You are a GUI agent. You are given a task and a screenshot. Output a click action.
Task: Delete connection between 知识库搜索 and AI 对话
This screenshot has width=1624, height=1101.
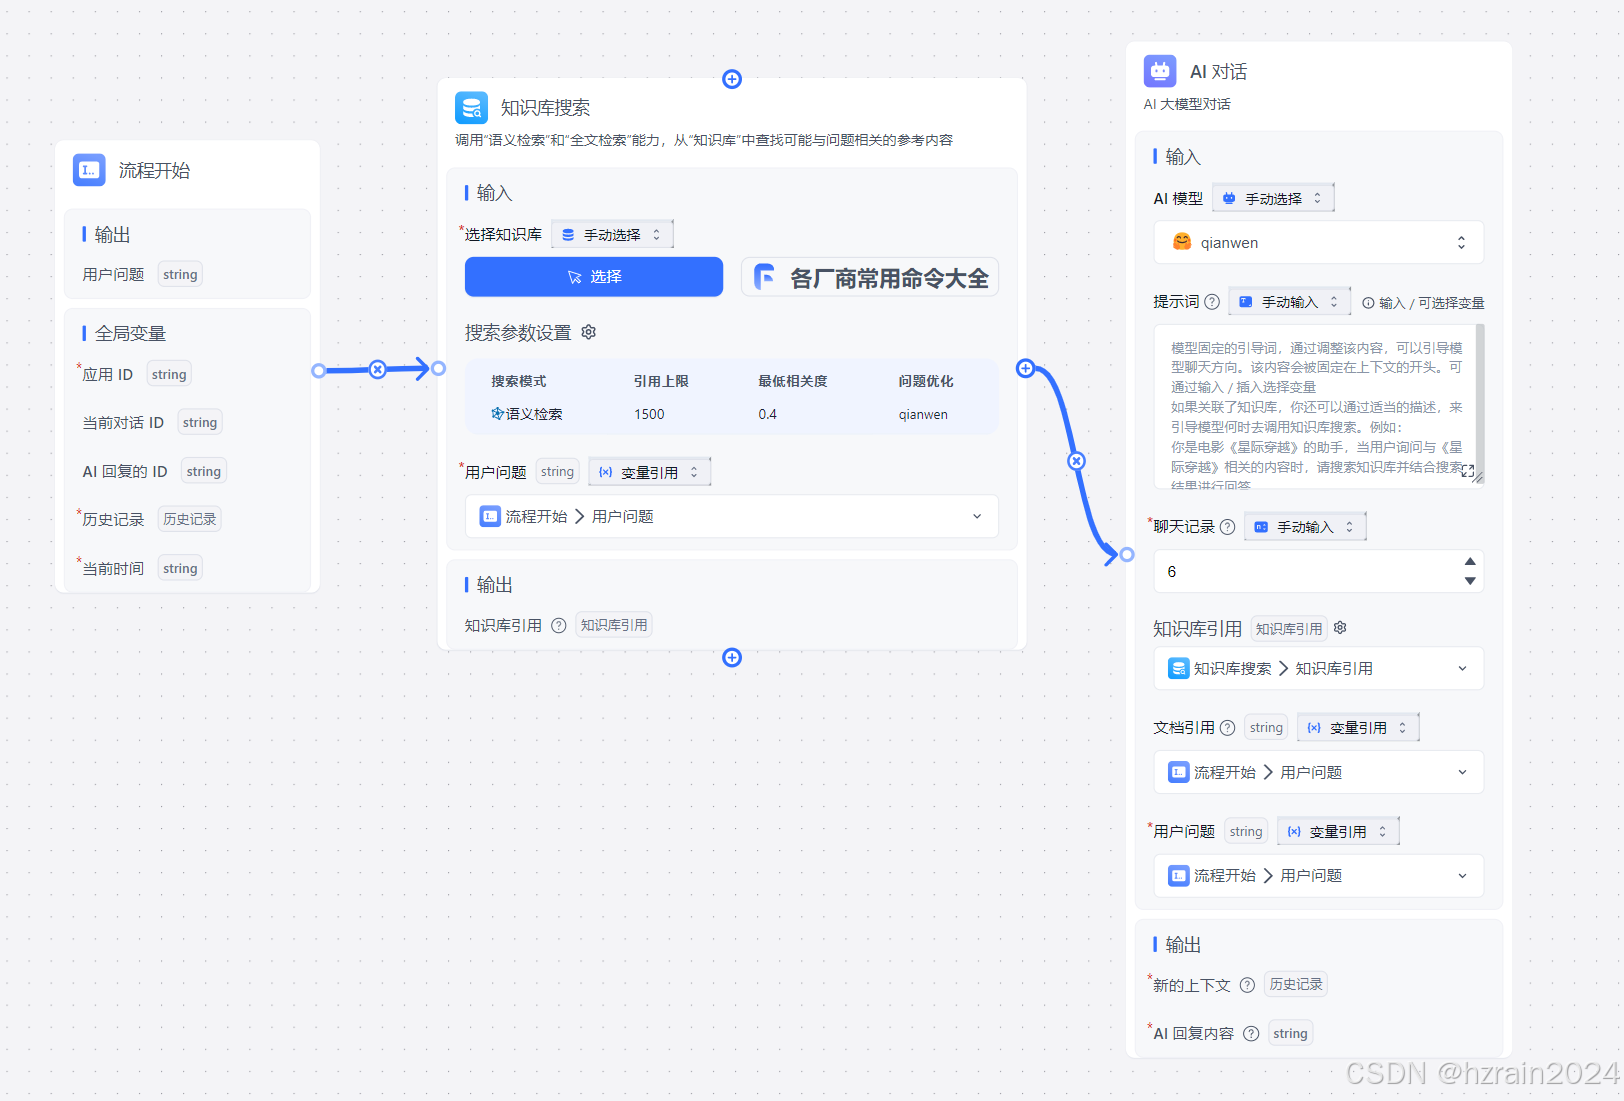pyautogui.click(x=1076, y=461)
